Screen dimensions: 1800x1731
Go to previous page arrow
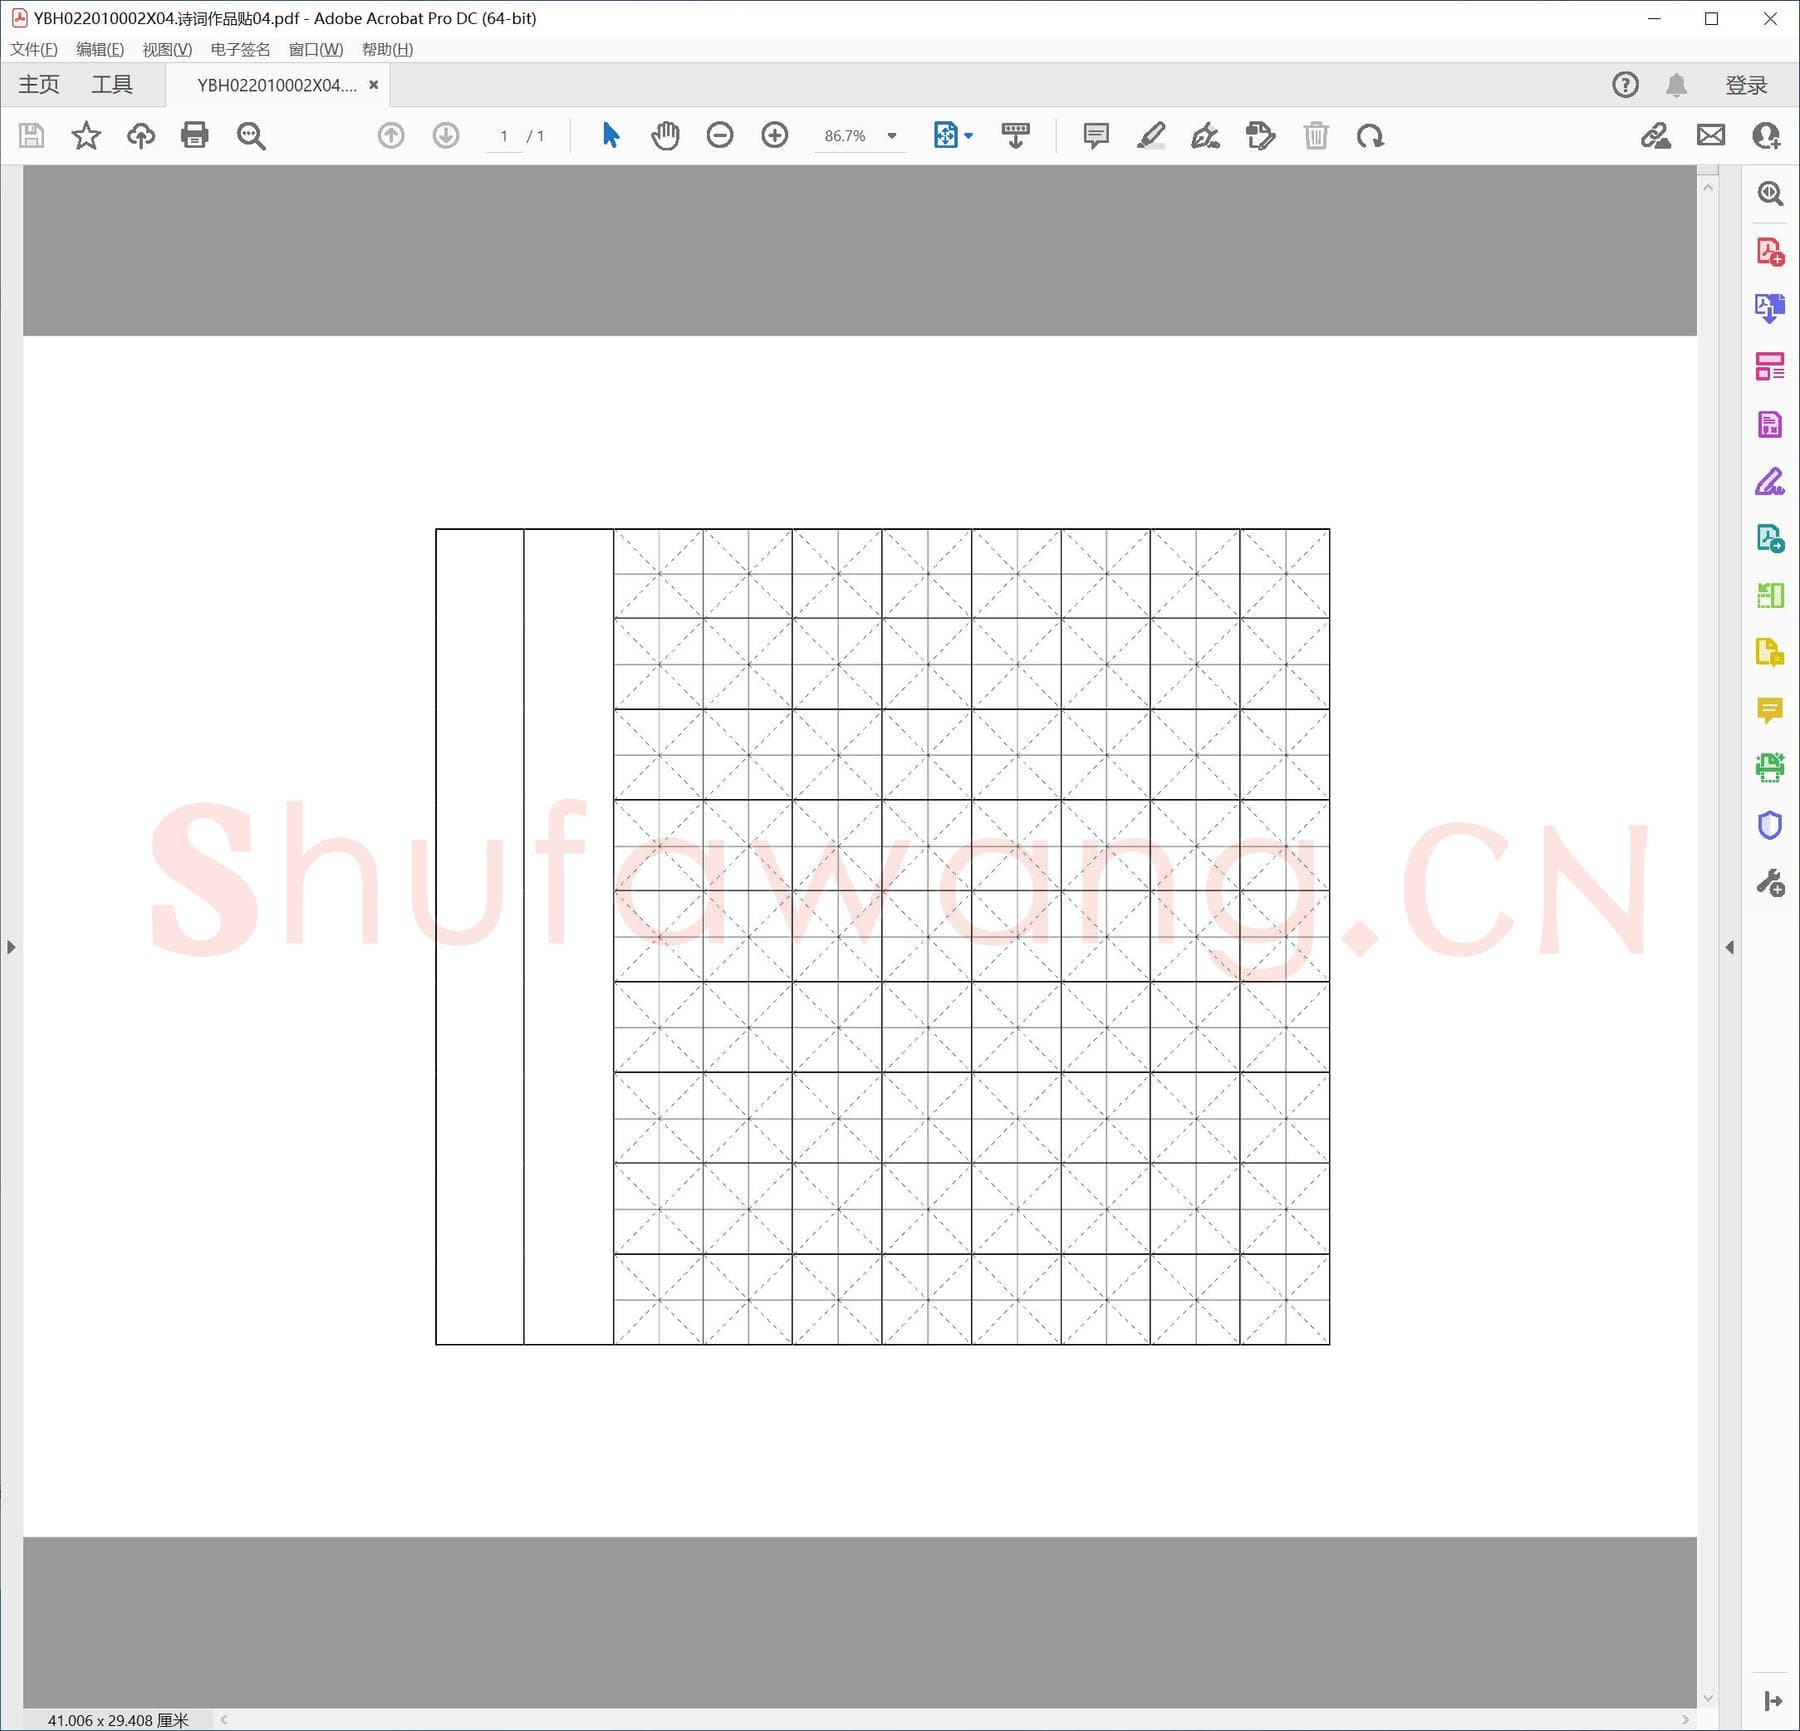click(x=391, y=135)
